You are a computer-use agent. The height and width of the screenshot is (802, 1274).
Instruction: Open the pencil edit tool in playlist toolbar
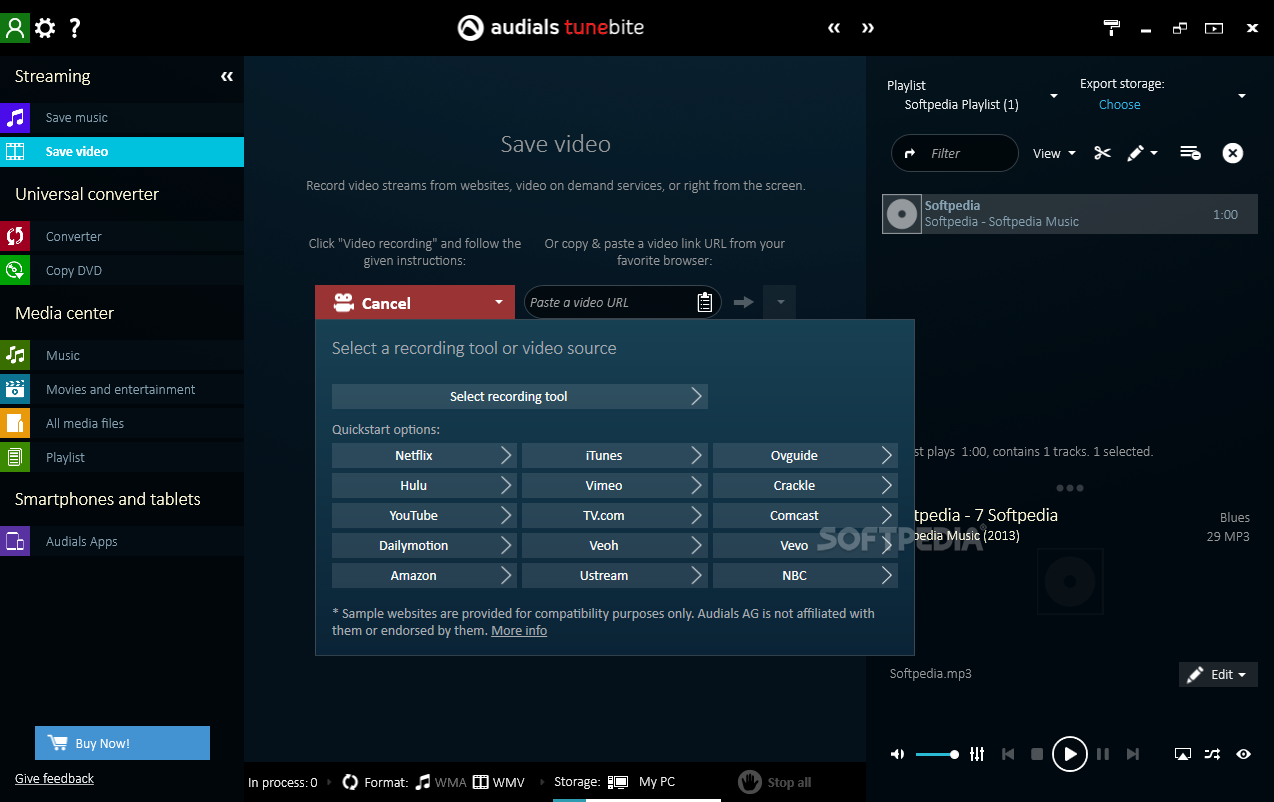1136,153
